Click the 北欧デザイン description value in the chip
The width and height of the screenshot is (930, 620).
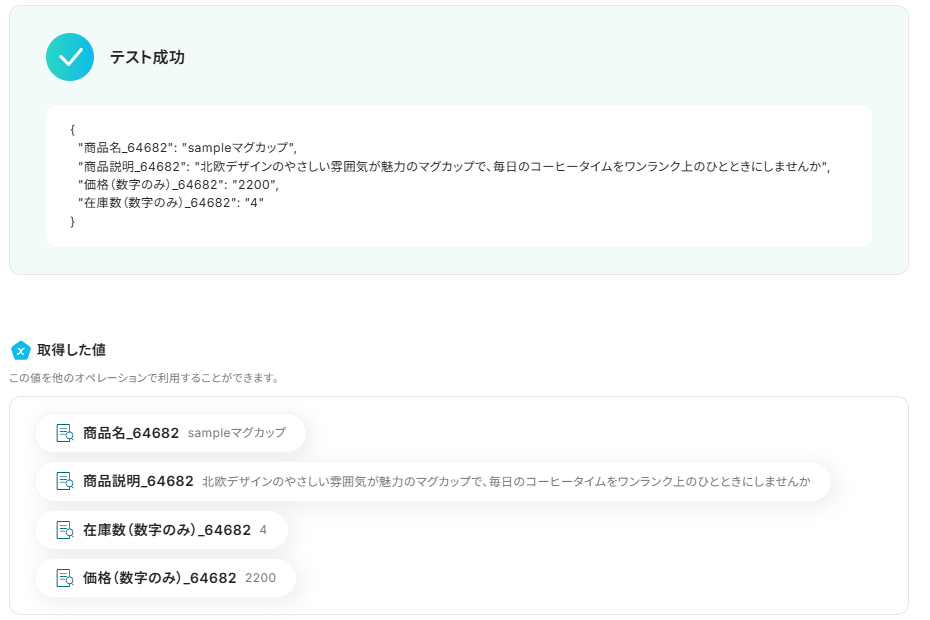pos(505,481)
